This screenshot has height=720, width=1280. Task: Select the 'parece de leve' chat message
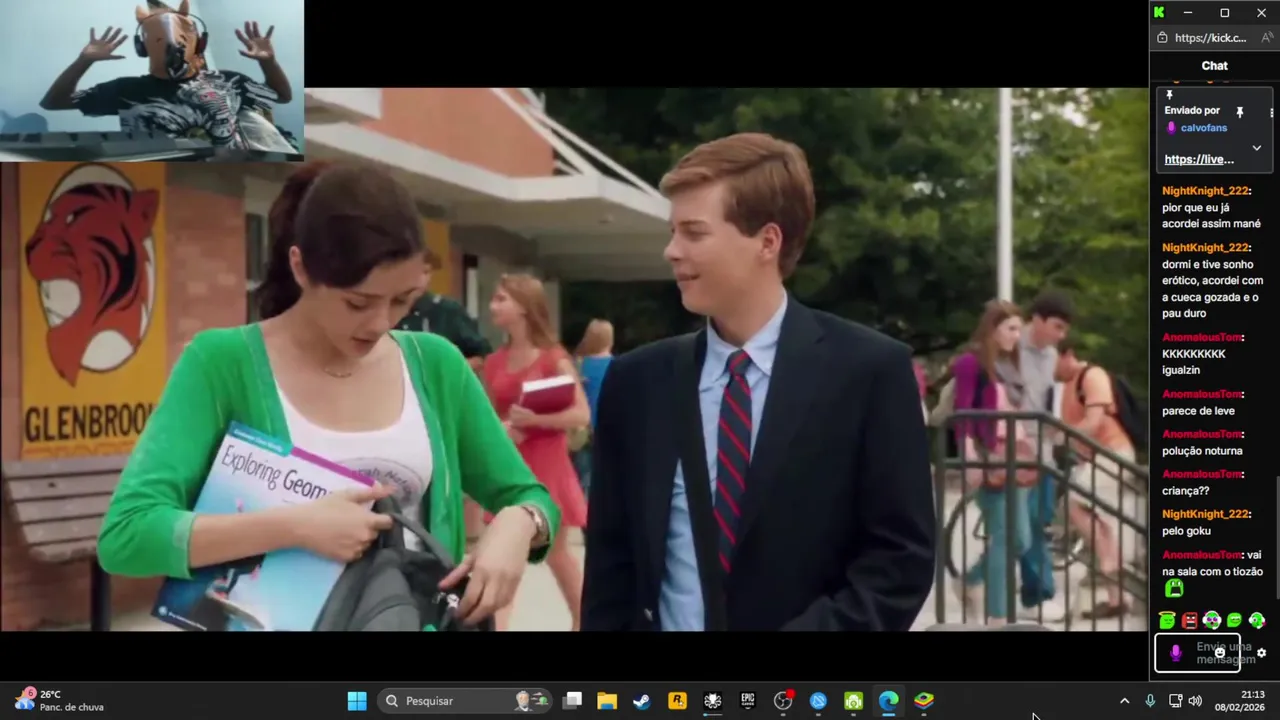coord(1198,411)
